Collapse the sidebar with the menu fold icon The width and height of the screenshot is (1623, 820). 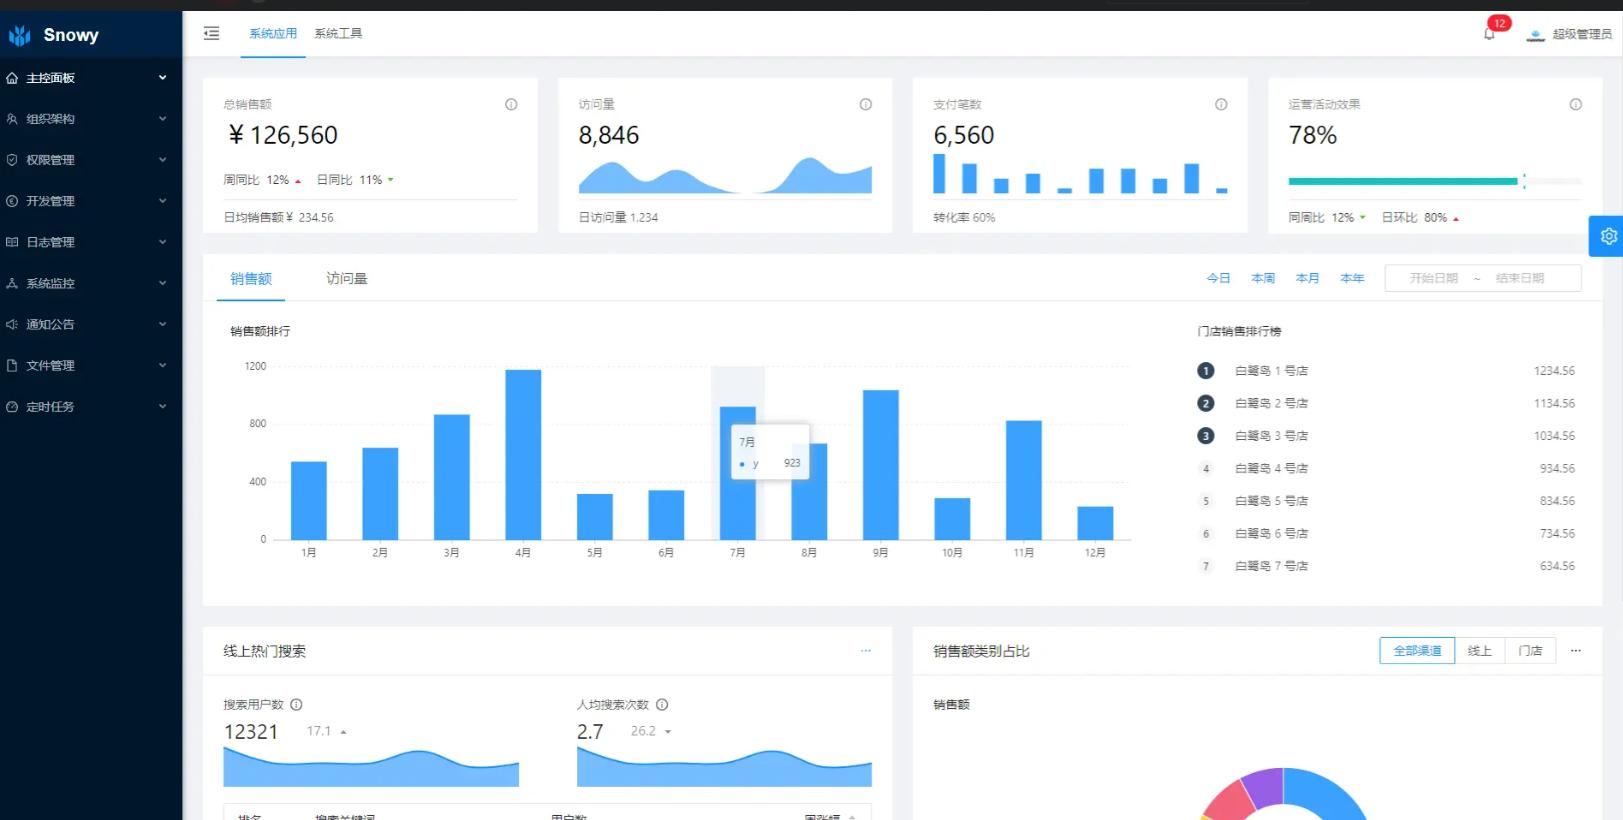(x=211, y=33)
